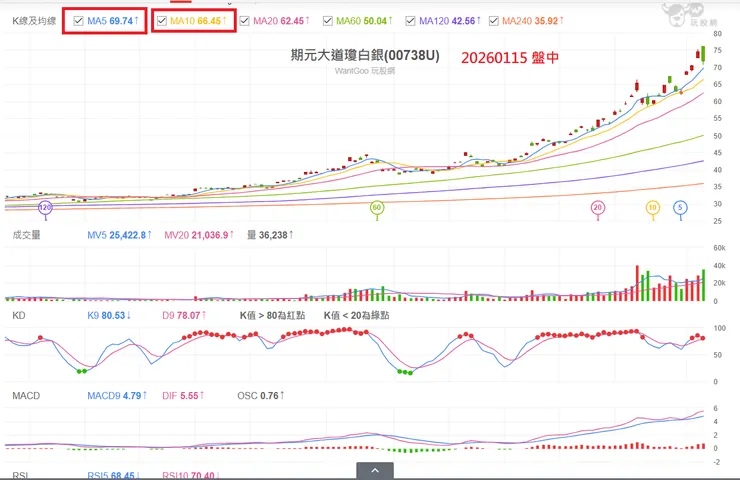The image size is (740, 480).
Task: Click the MA60 50.04 value label
Action: pyautogui.click(x=364, y=21)
